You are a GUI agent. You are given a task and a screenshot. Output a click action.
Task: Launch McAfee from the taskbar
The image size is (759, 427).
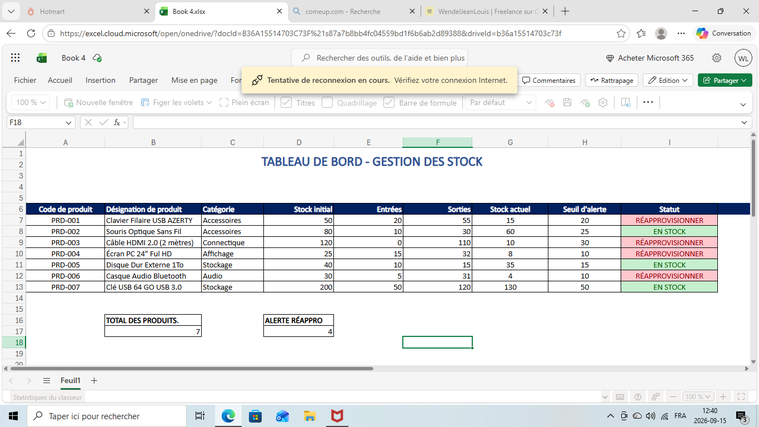[x=337, y=416]
